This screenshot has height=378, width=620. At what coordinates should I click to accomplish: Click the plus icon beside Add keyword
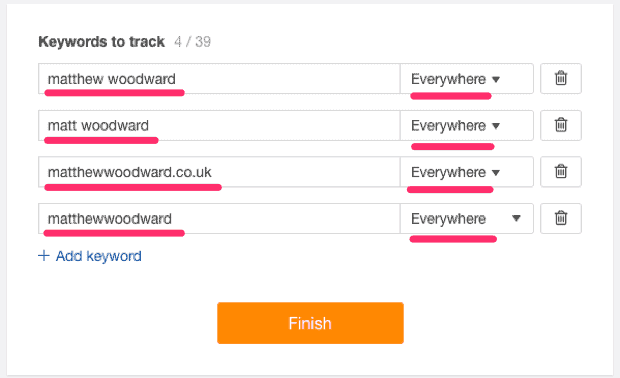[x=43, y=256]
